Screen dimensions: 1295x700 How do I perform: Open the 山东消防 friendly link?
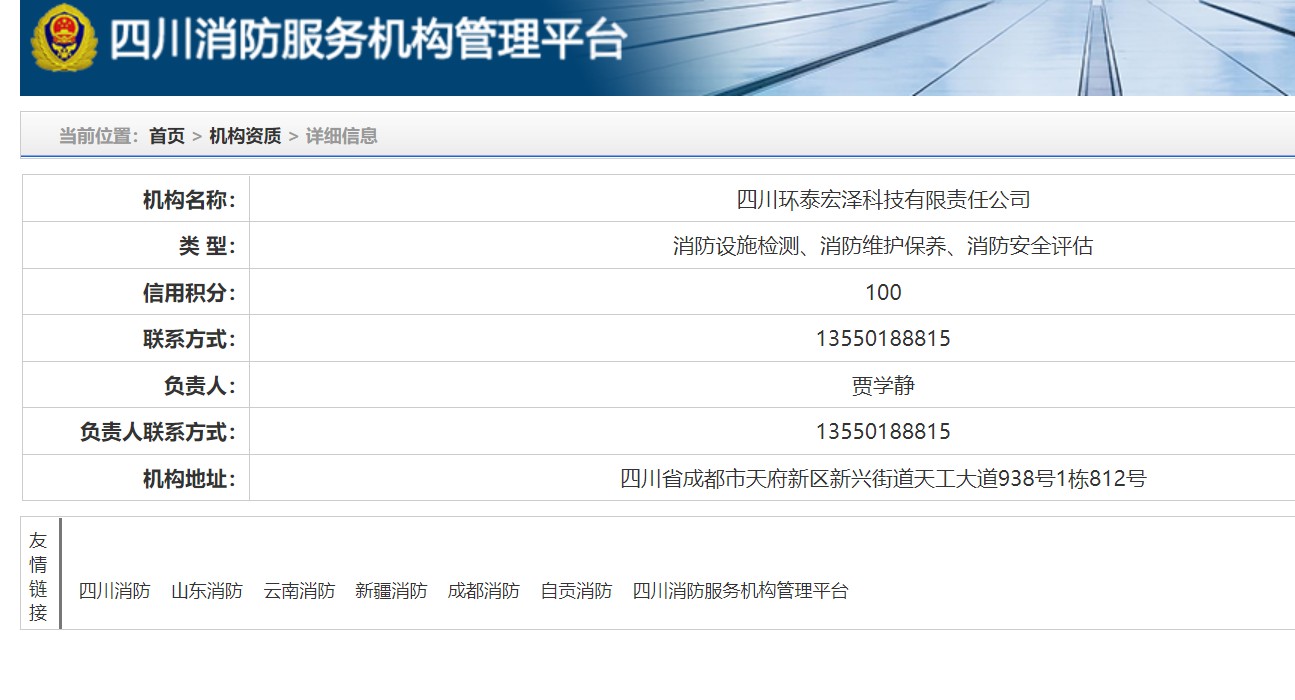click(x=207, y=591)
